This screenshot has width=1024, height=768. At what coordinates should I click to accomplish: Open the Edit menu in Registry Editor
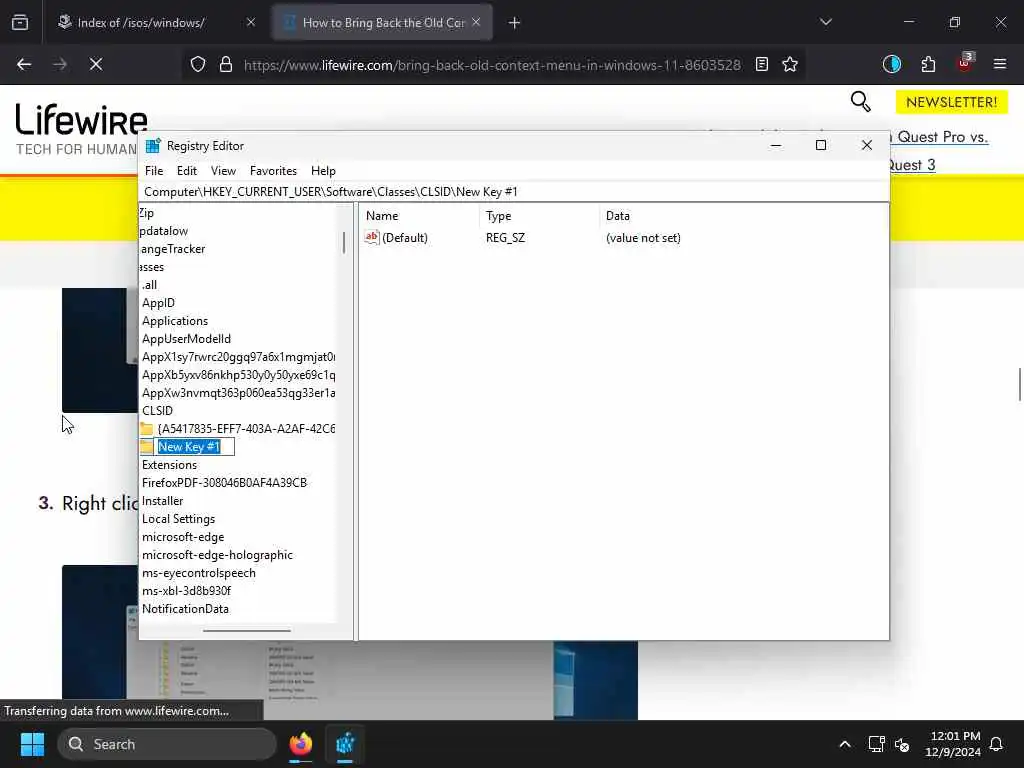187,171
